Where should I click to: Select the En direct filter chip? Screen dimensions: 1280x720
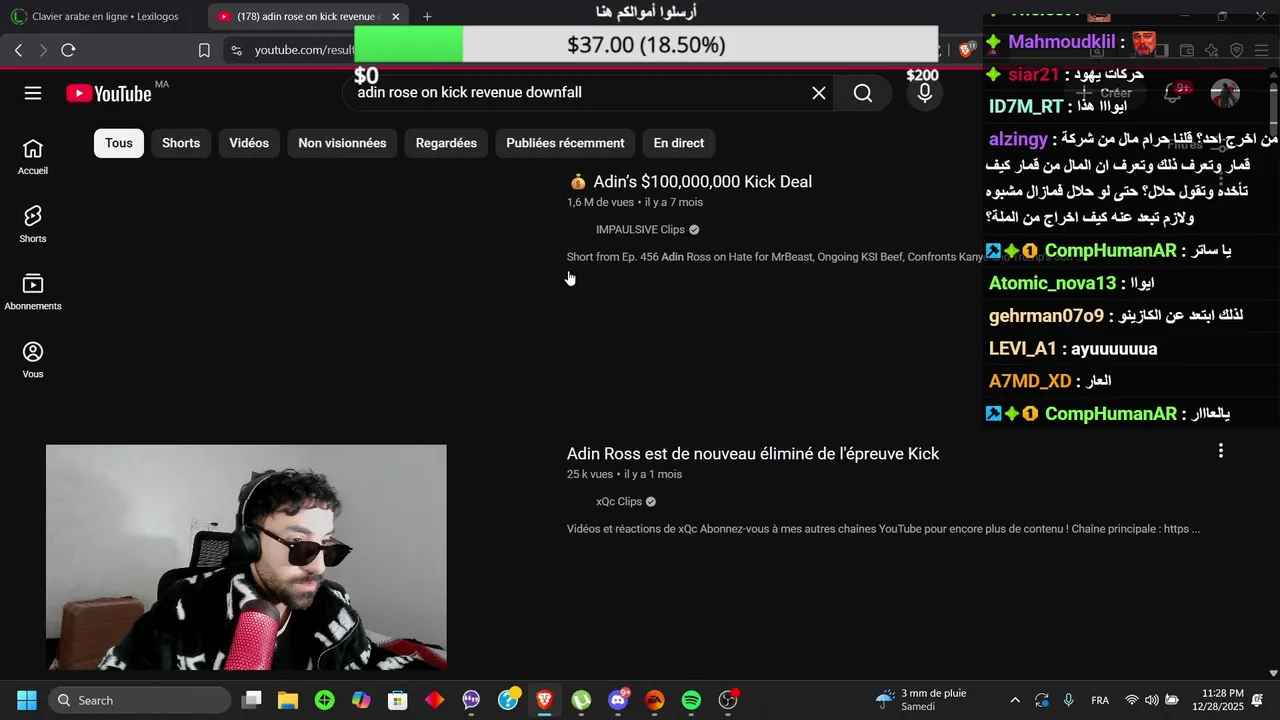[x=679, y=143]
